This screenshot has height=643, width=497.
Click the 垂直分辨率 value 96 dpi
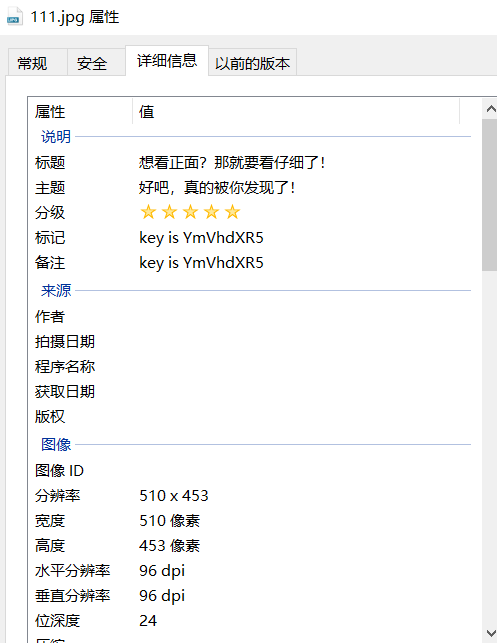(x=162, y=596)
